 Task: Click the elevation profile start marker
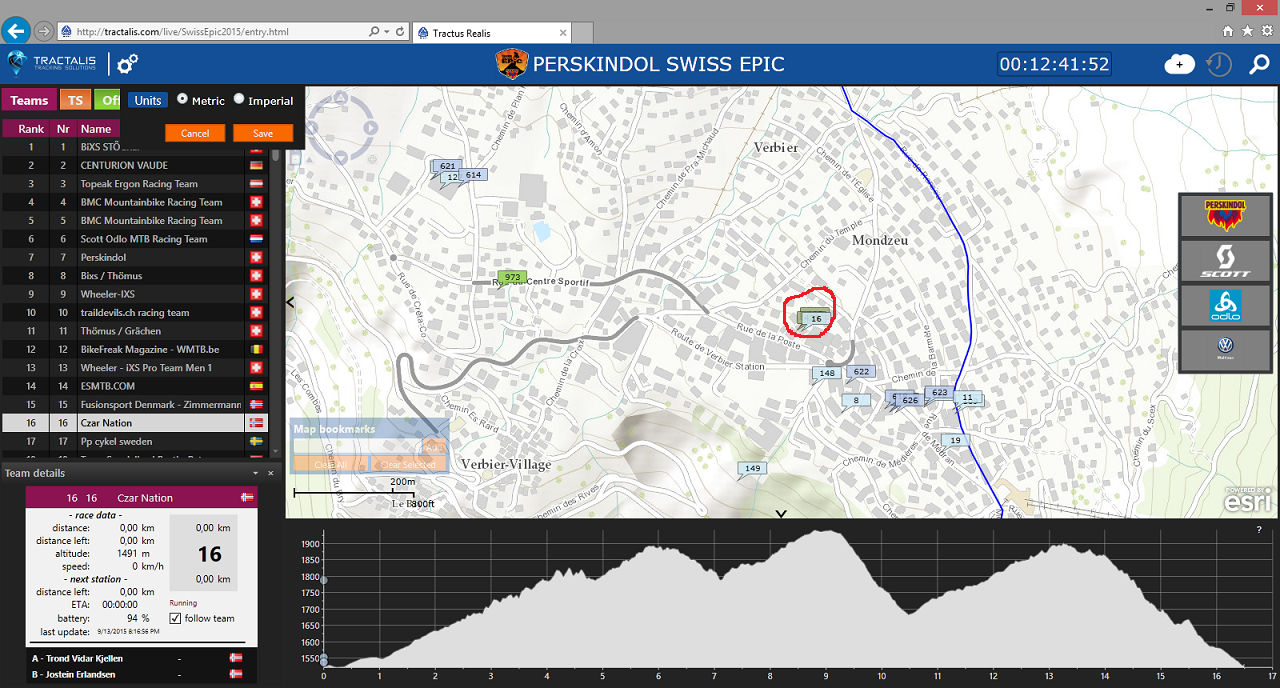(323, 660)
